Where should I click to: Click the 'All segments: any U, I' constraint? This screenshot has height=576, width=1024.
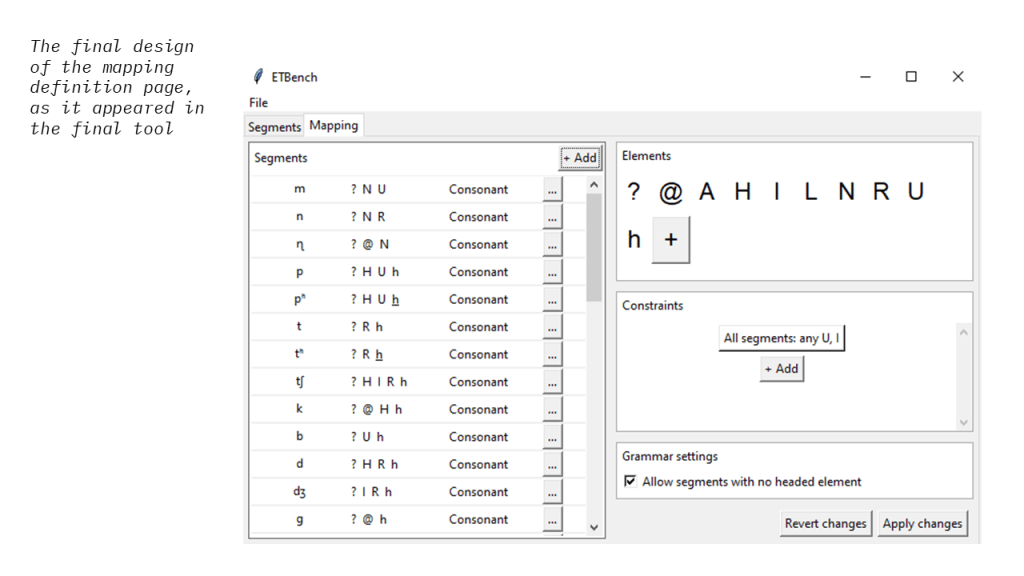click(x=783, y=338)
